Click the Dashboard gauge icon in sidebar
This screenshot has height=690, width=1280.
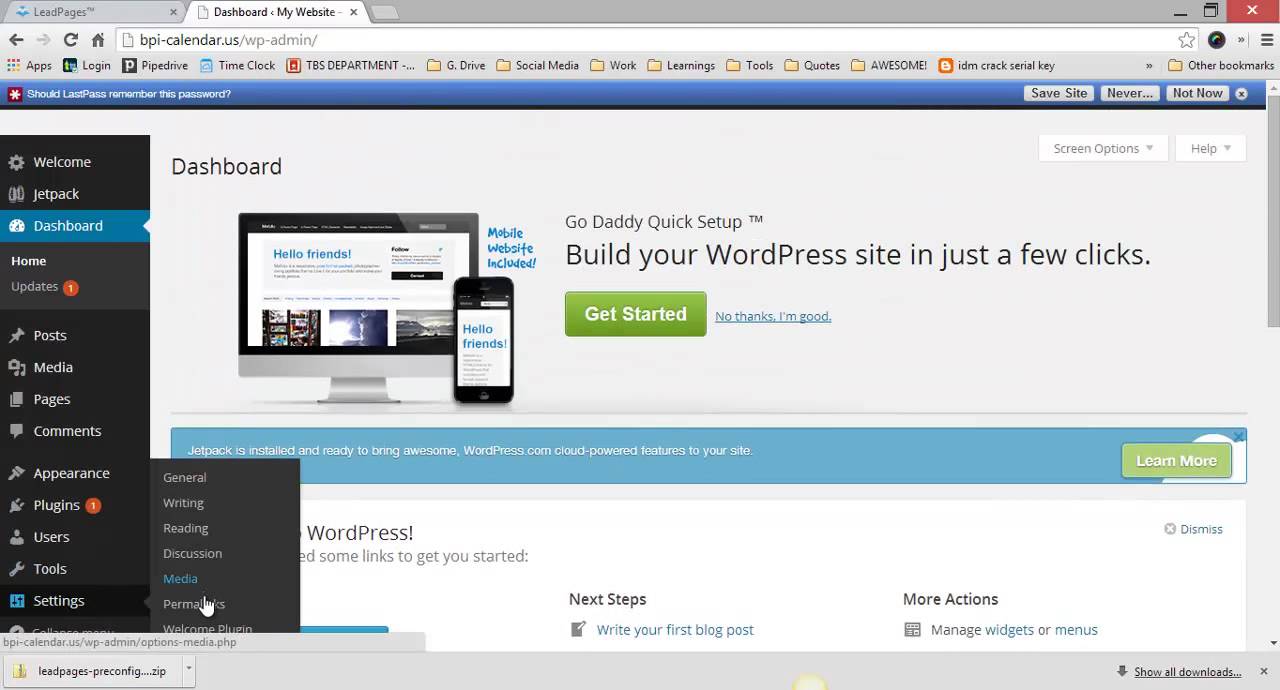click(x=16, y=226)
